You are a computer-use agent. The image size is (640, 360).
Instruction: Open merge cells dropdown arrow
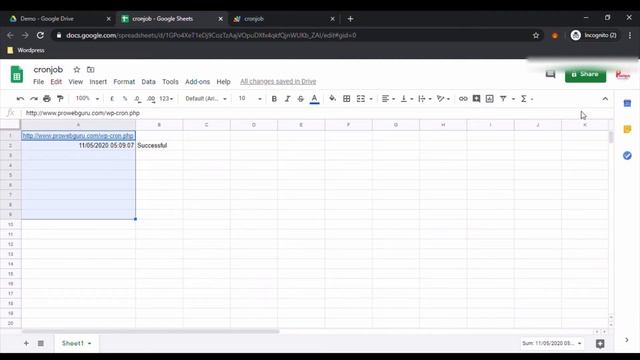[371, 99]
